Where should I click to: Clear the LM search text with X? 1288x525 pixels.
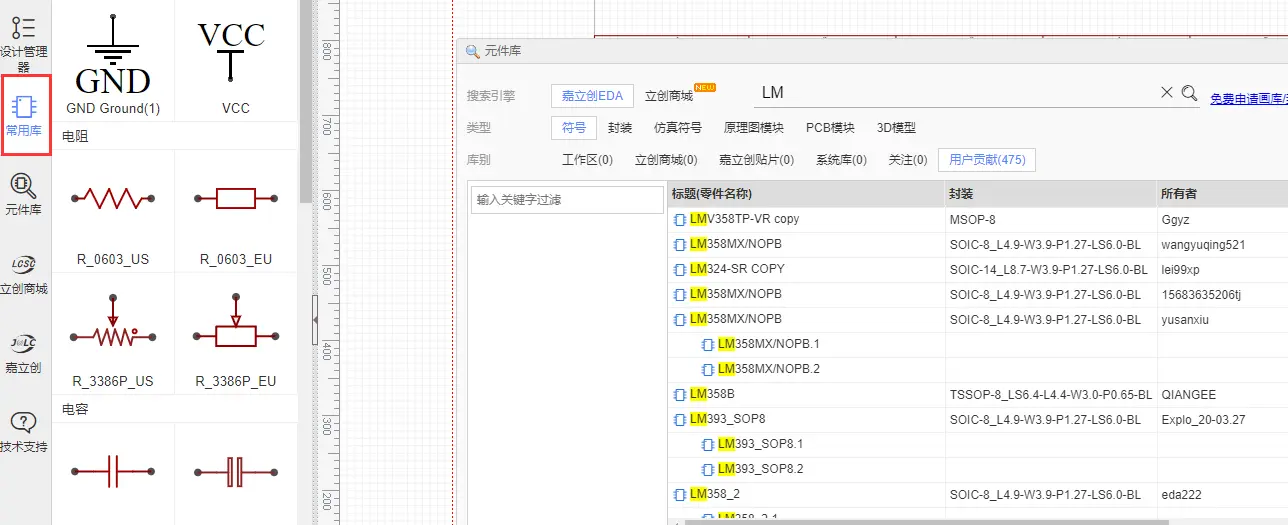tap(1166, 93)
